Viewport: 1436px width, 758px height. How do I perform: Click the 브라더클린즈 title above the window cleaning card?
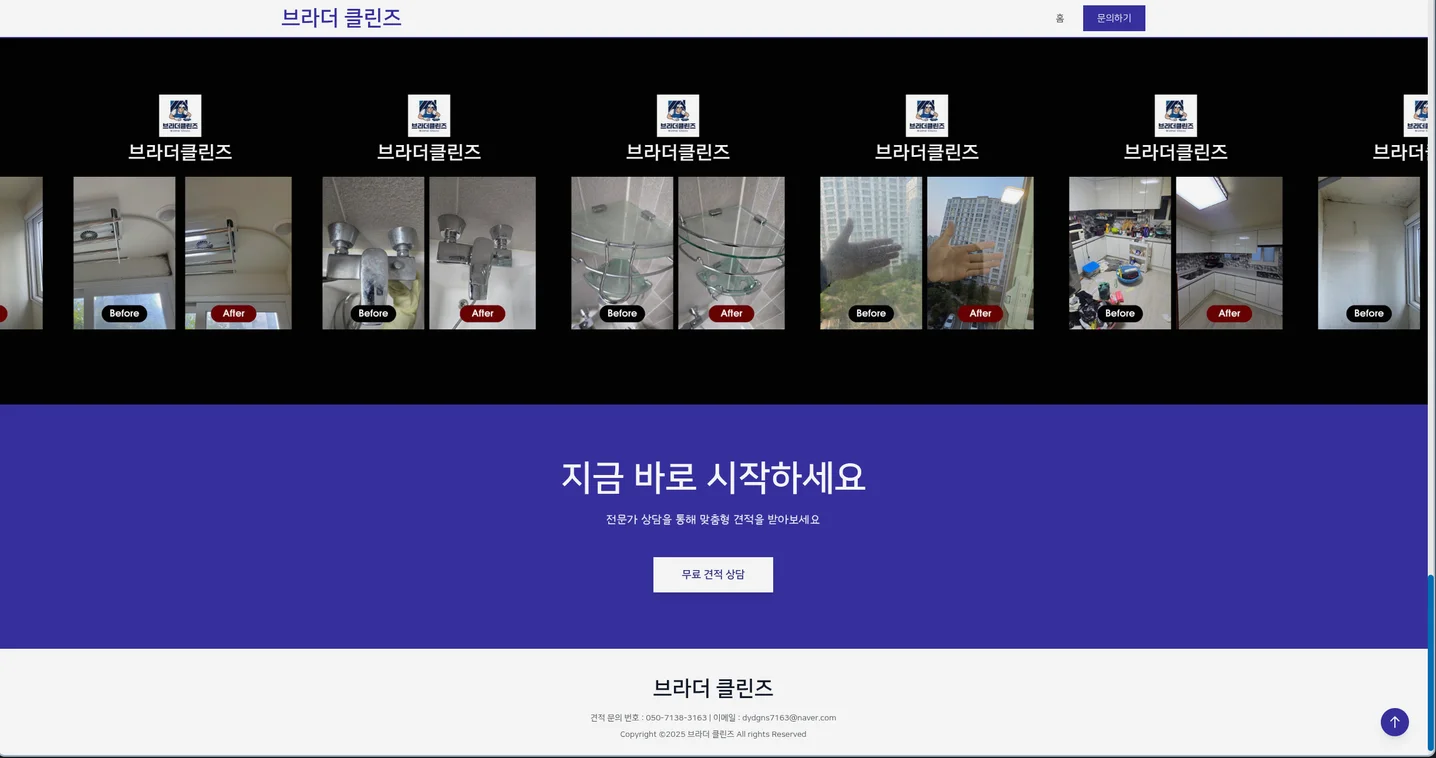coord(927,152)
